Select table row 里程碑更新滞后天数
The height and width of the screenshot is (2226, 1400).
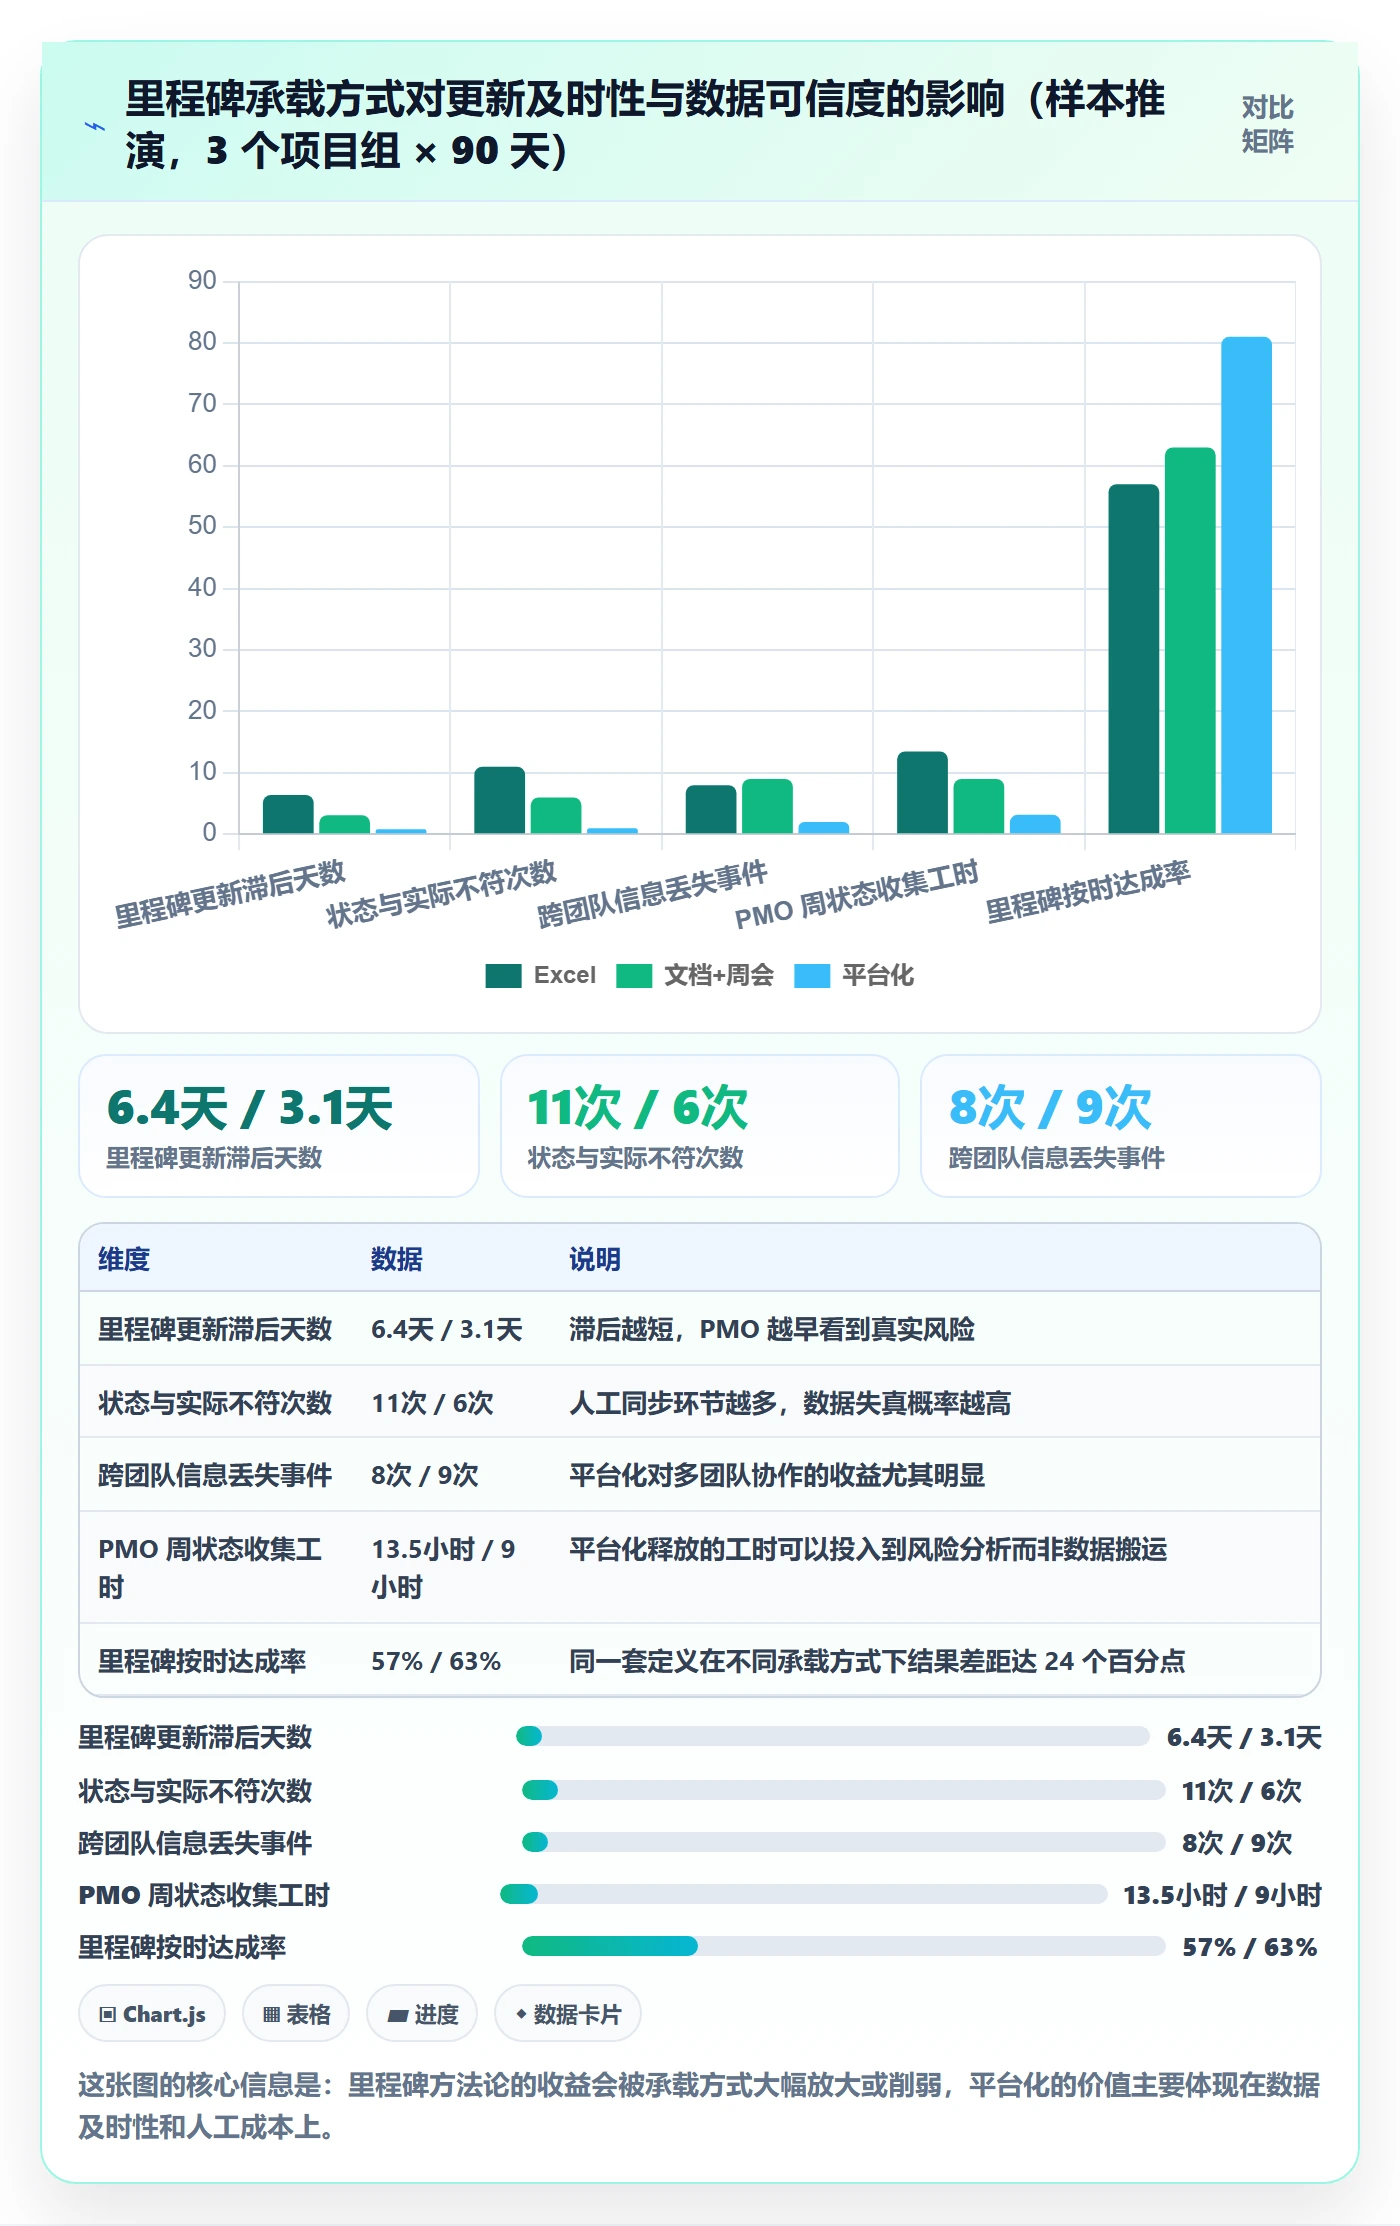(x=700, y=1329)
